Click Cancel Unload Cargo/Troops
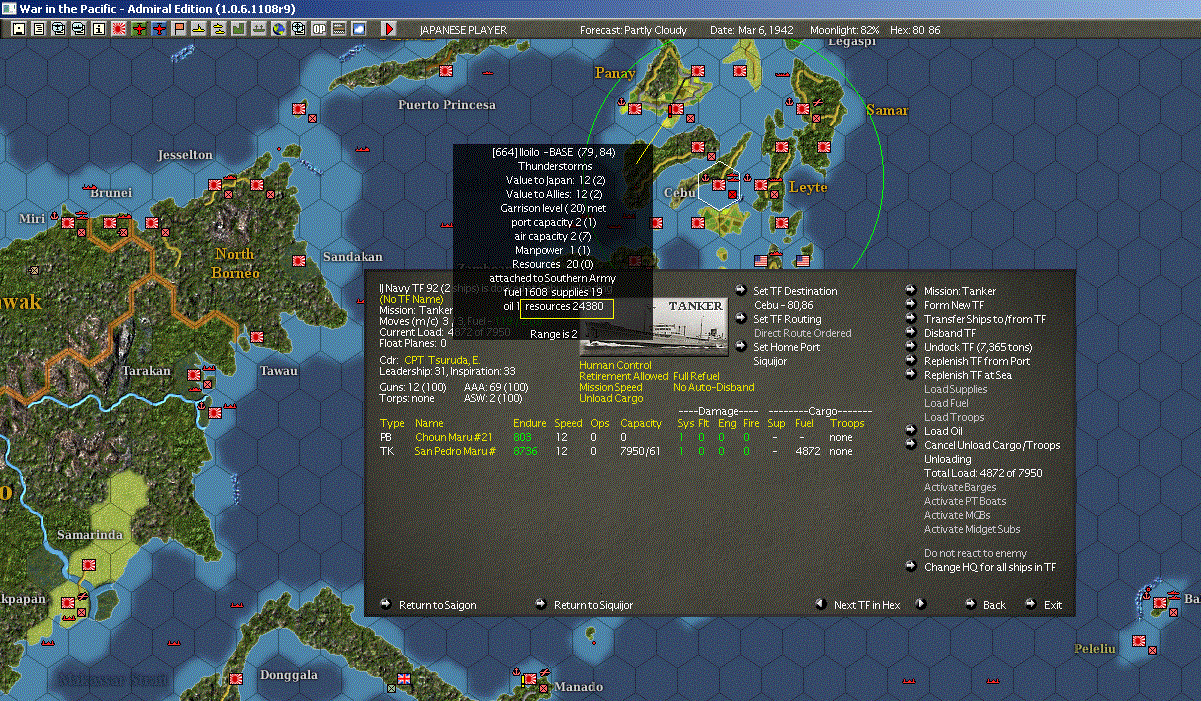Screen dimensions: 1201x701 pyautogui.click(x=992, y=445)
